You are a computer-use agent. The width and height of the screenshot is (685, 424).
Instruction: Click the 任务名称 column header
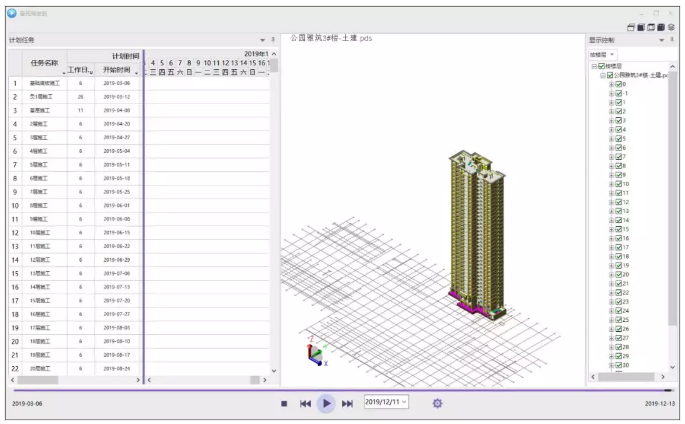click(45, 63)
